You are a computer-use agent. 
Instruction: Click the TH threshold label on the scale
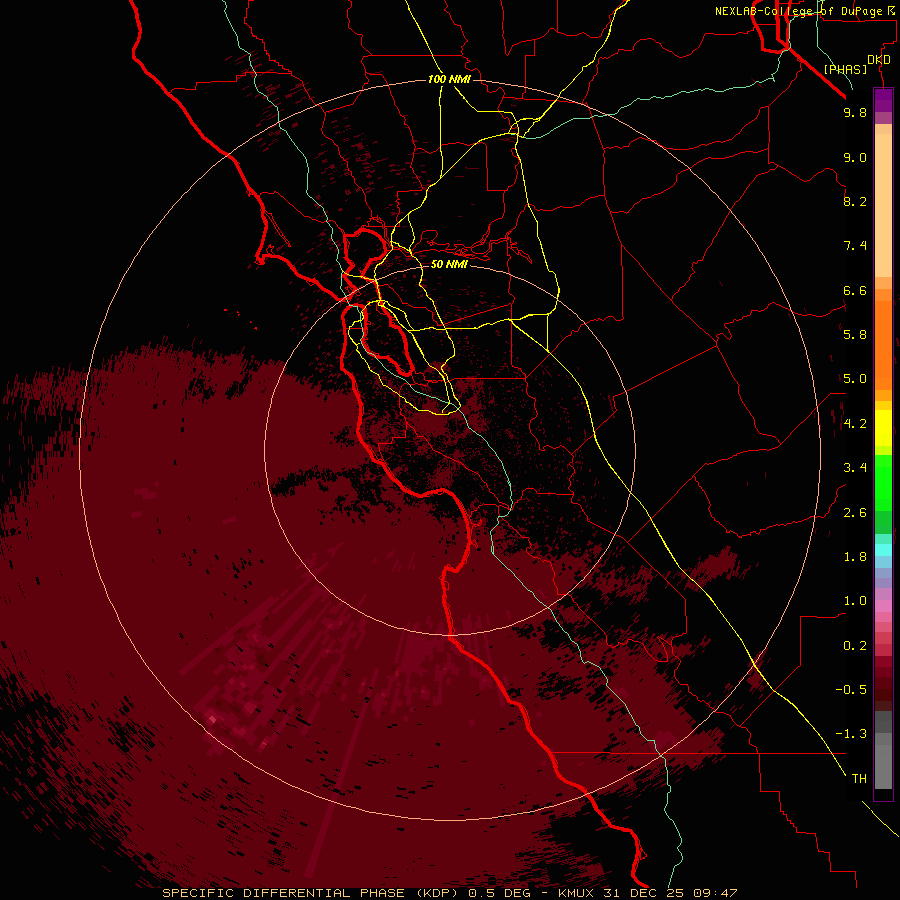[859, 779]
